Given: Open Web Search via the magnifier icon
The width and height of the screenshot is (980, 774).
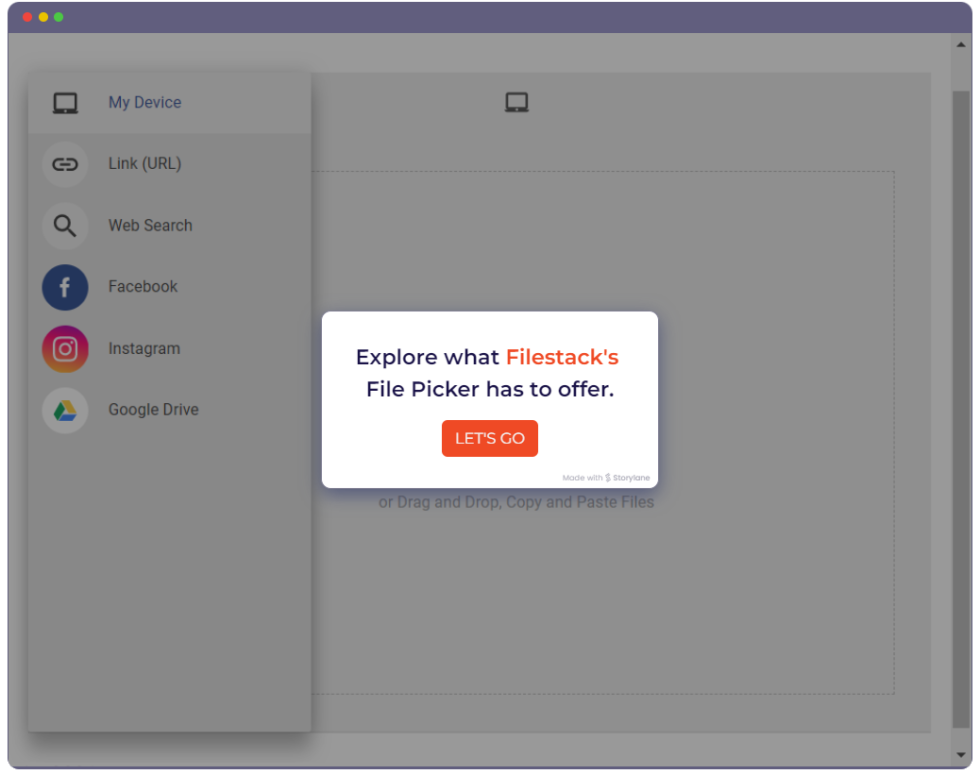Looking at the screenshot, I should (x=65, y=225).
